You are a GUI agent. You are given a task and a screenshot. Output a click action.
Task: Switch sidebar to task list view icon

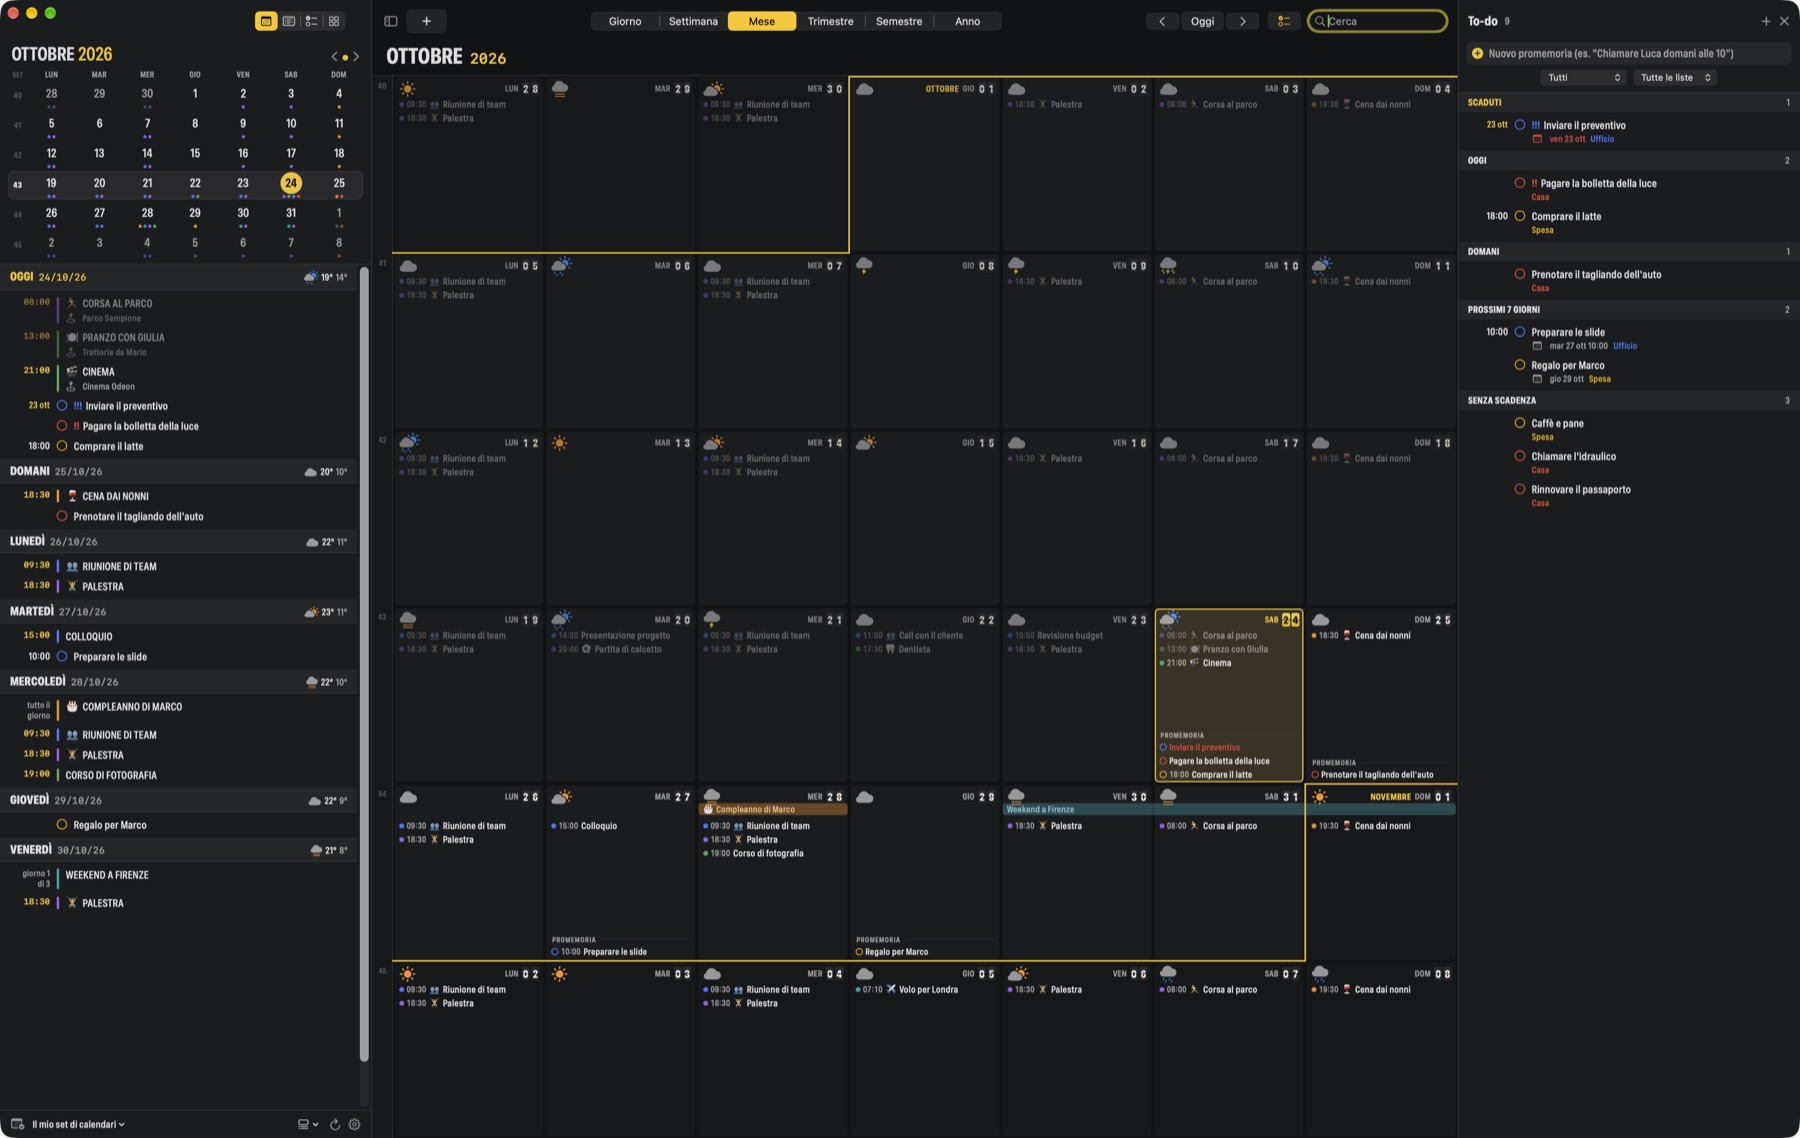(x=311, y=21)
